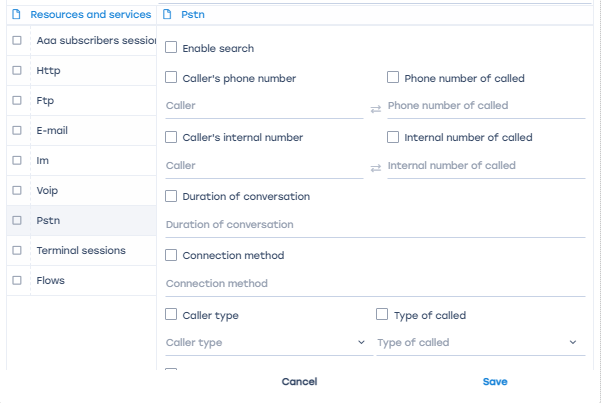Tick the Internal number of called checkbox
Viewport: 601px width, 403px height.
pyautogui.click(x=394, y=137)
